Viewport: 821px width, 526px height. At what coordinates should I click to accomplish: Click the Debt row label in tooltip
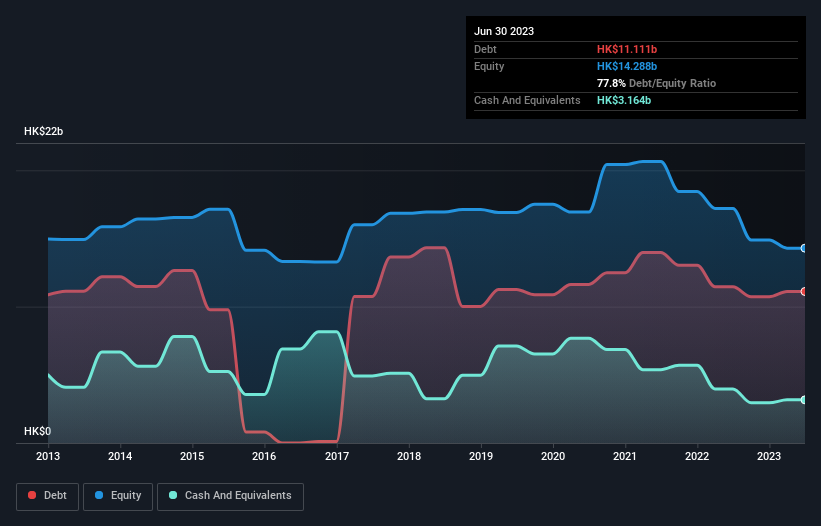point(485,49)
